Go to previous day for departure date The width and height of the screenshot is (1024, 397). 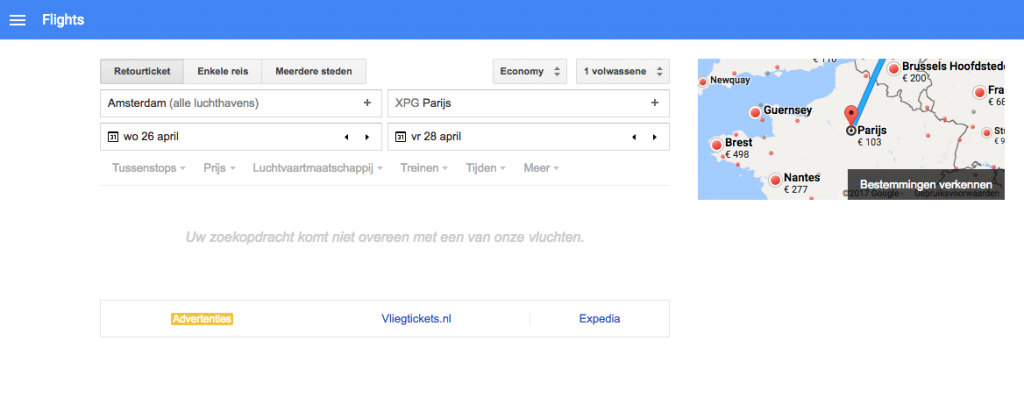coord(346,137)
